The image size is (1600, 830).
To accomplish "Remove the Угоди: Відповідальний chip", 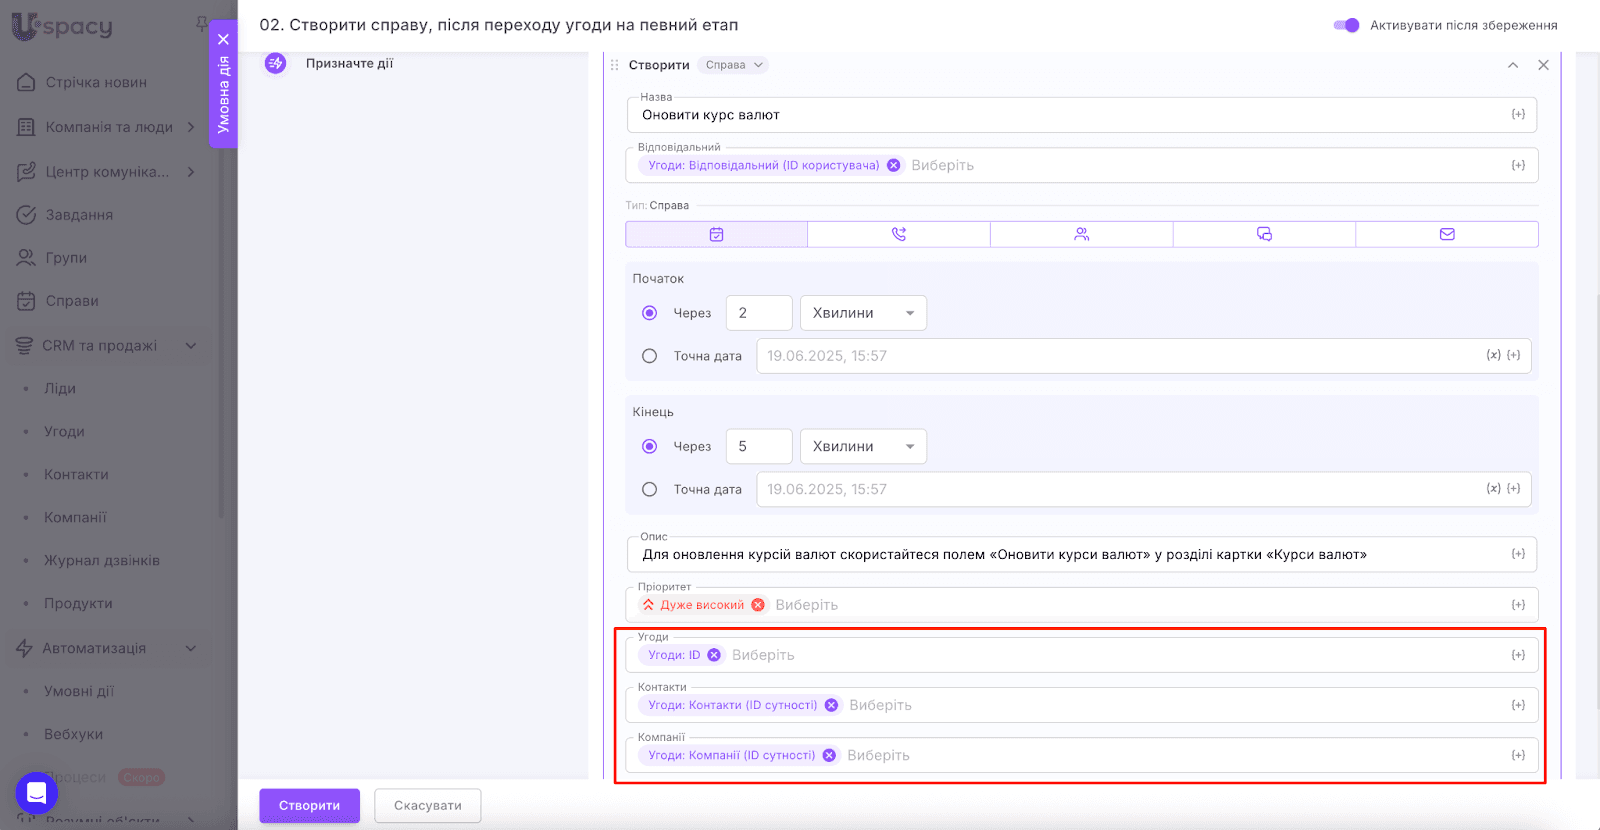I will [x=894, y=165].
